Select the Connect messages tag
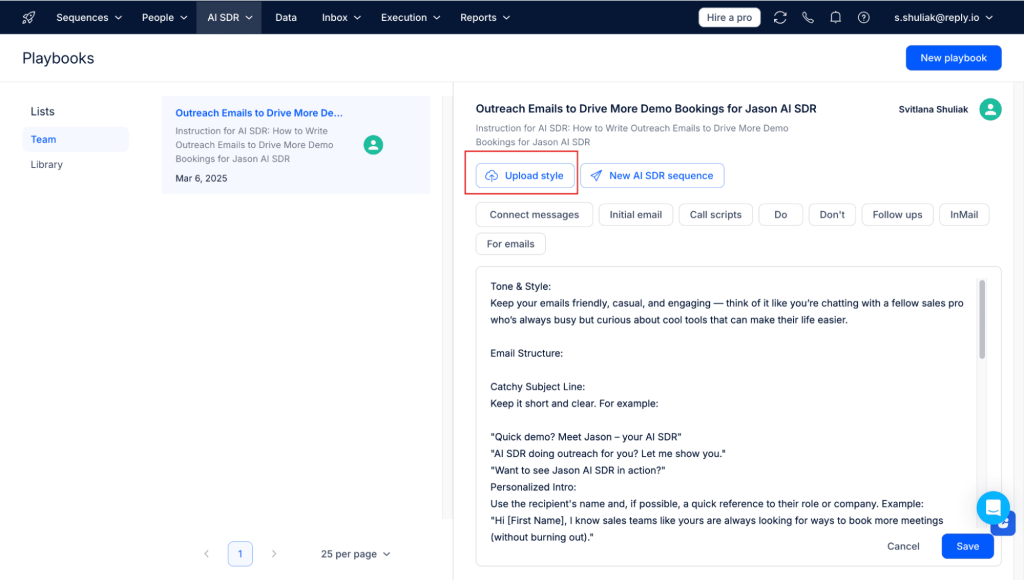The image size is (1024, 581). (x=534, y=215)
